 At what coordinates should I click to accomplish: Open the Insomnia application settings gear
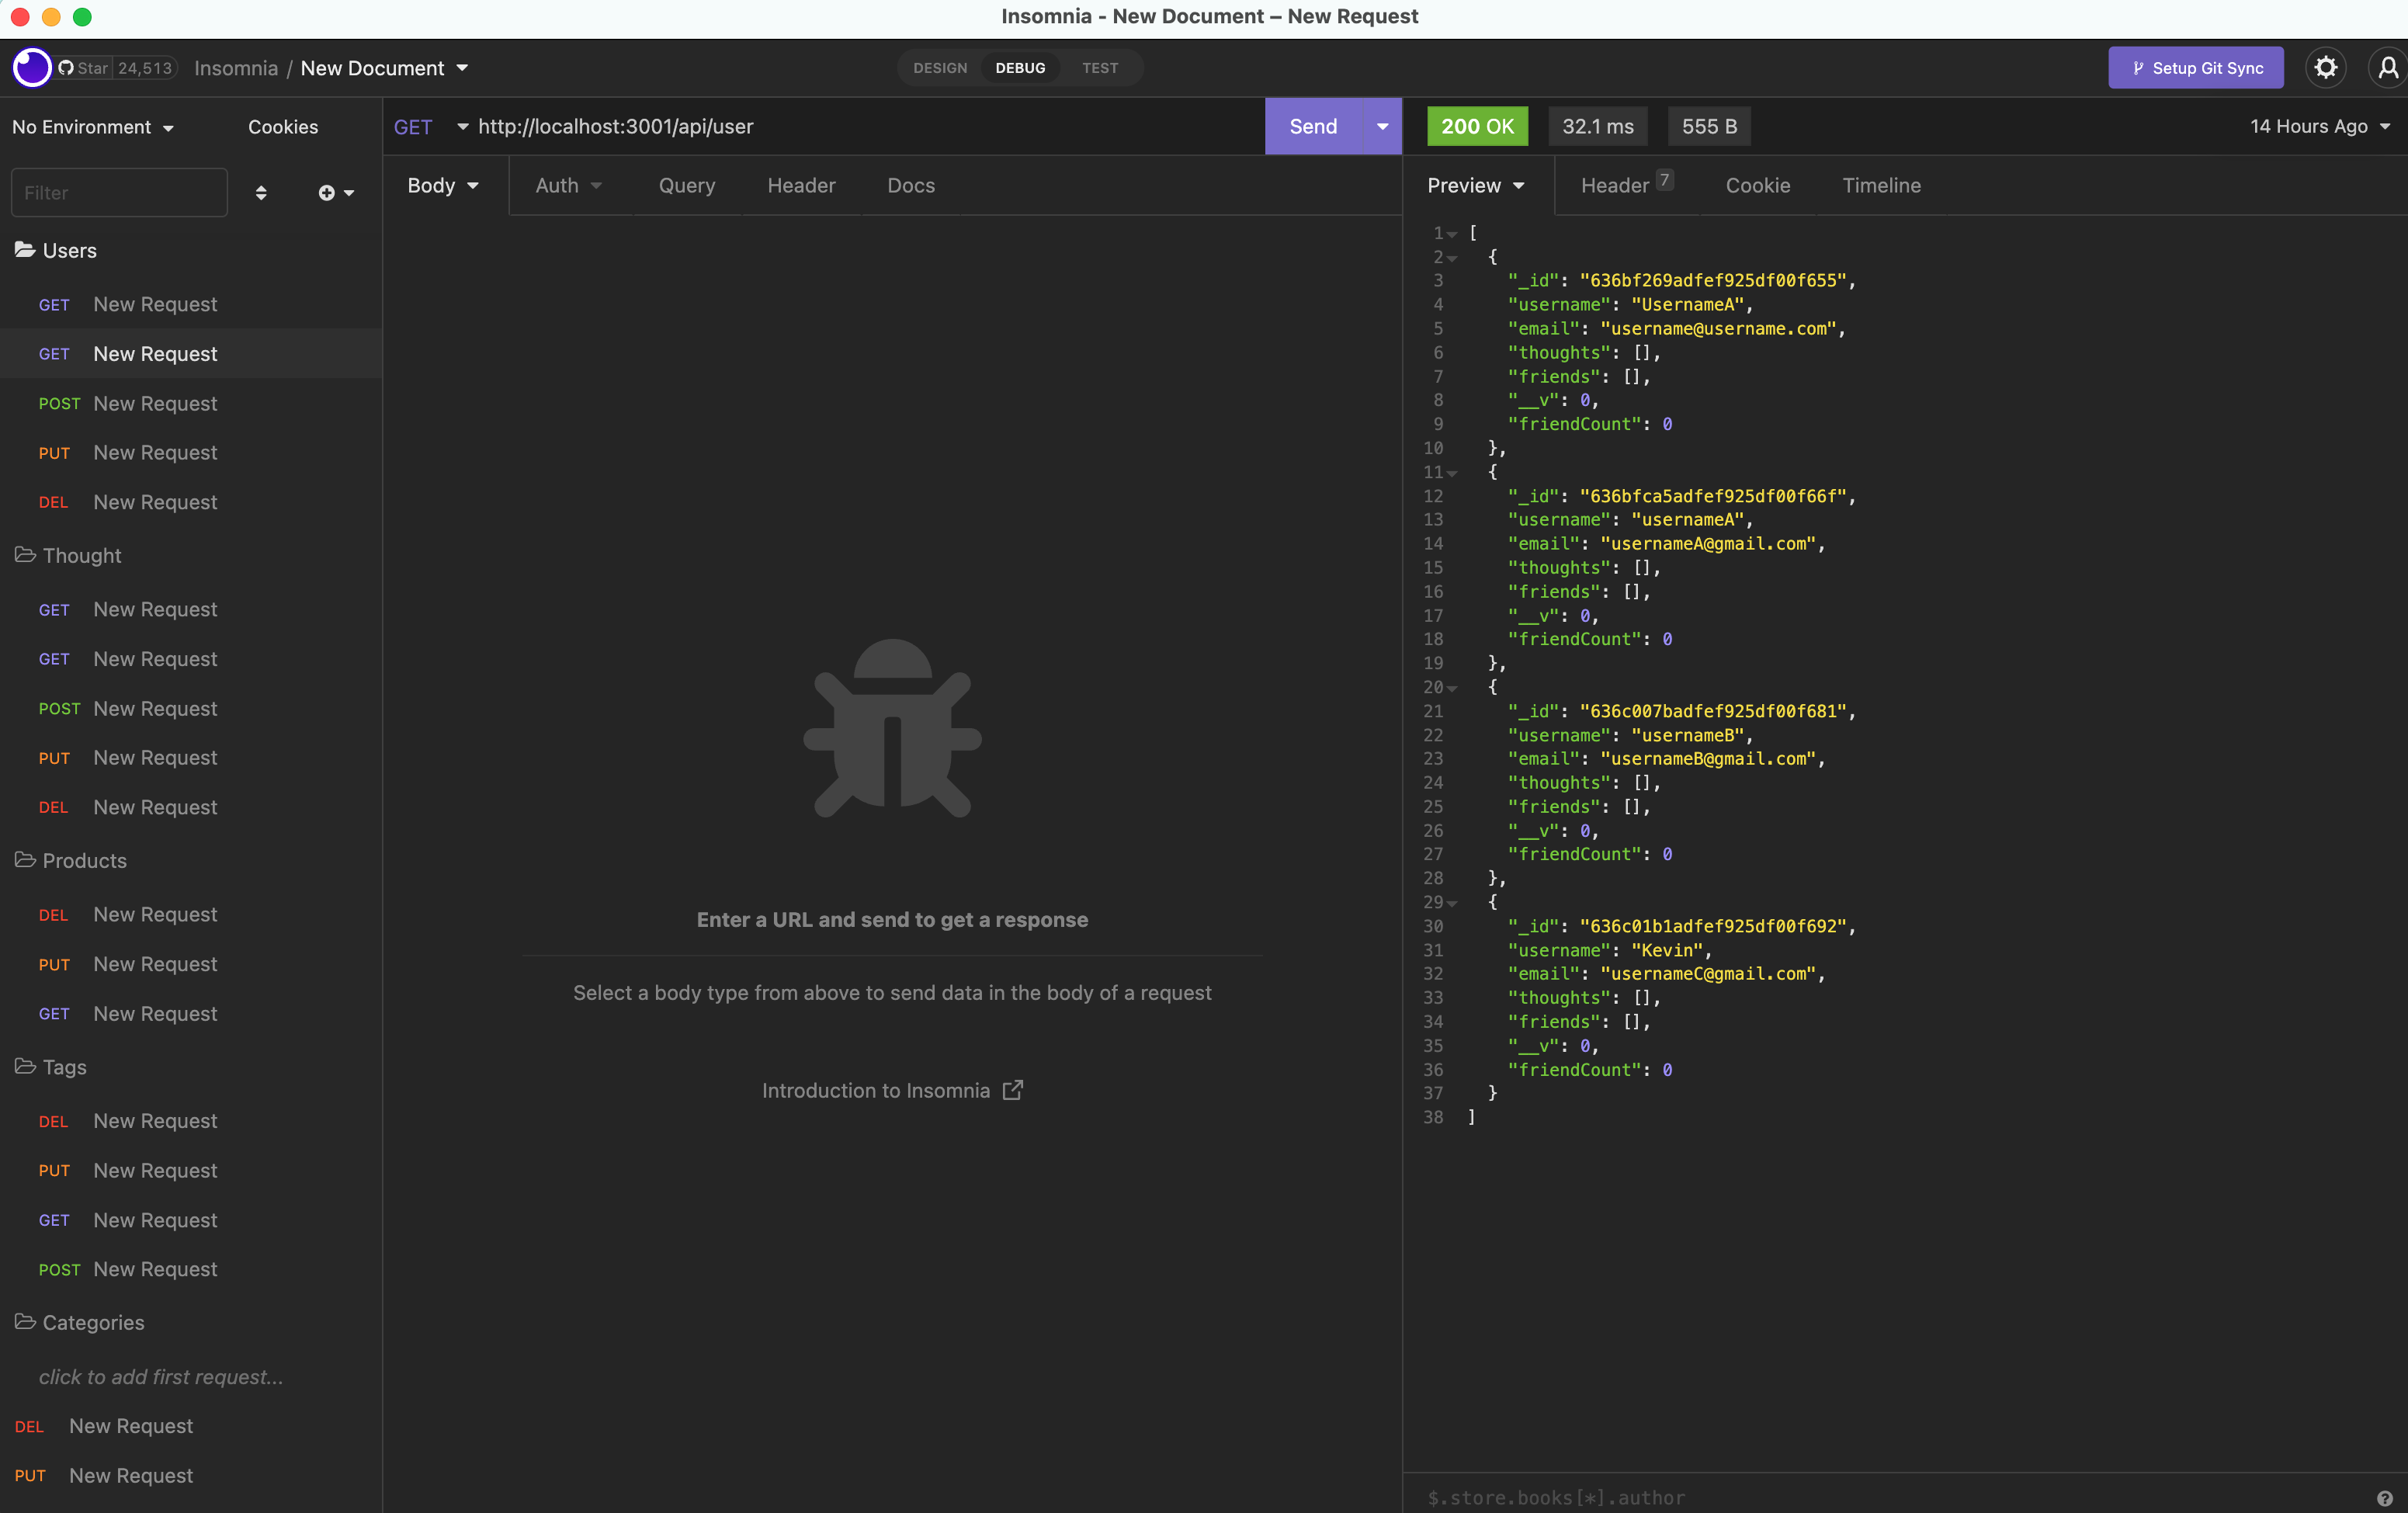click(x=2326, y=67)
